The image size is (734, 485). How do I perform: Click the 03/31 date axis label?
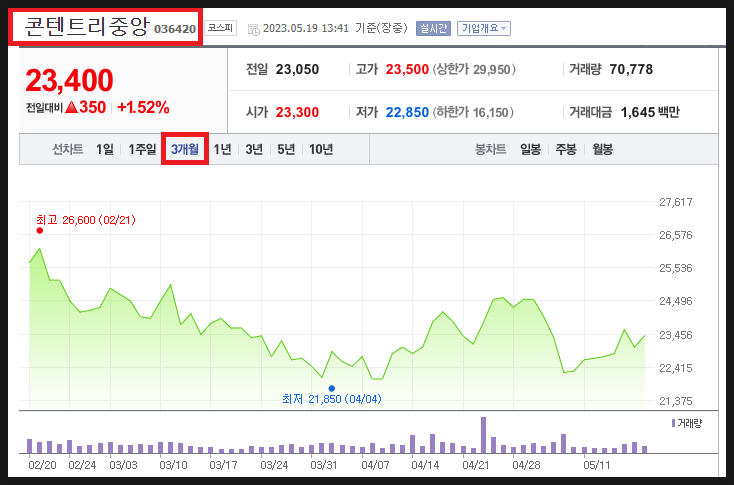(x=324, y=465)
